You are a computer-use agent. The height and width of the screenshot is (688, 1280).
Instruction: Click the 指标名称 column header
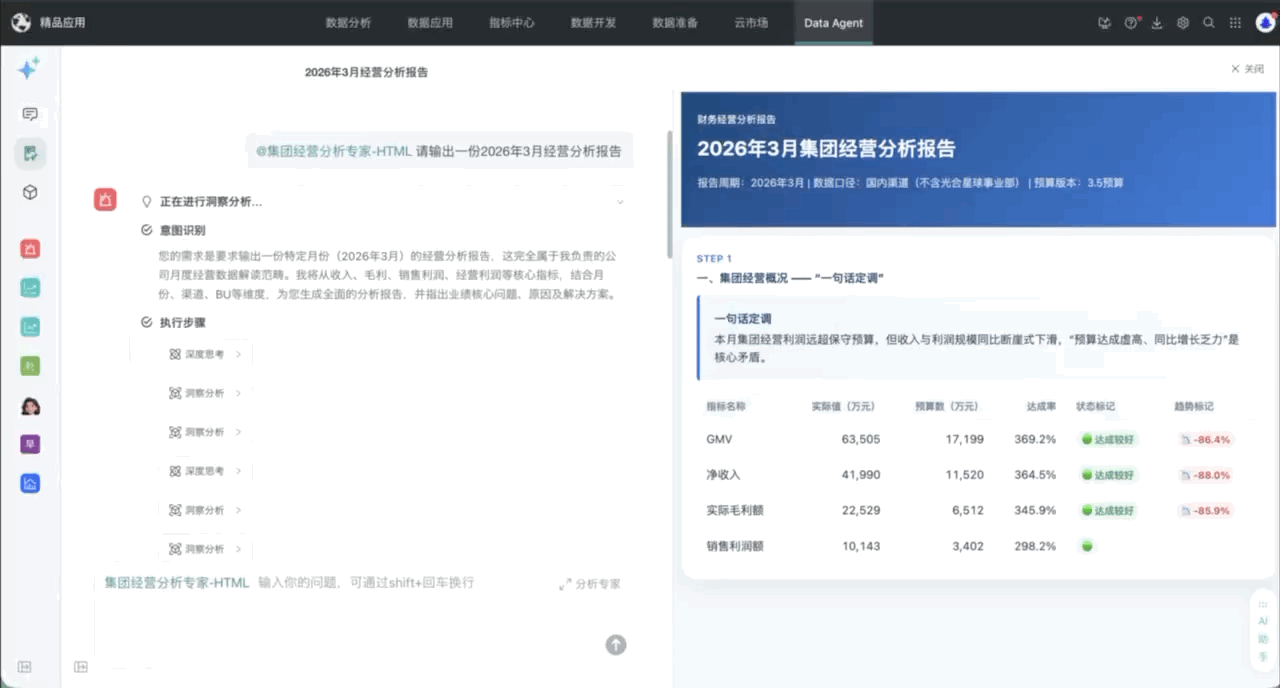[726, 406]
